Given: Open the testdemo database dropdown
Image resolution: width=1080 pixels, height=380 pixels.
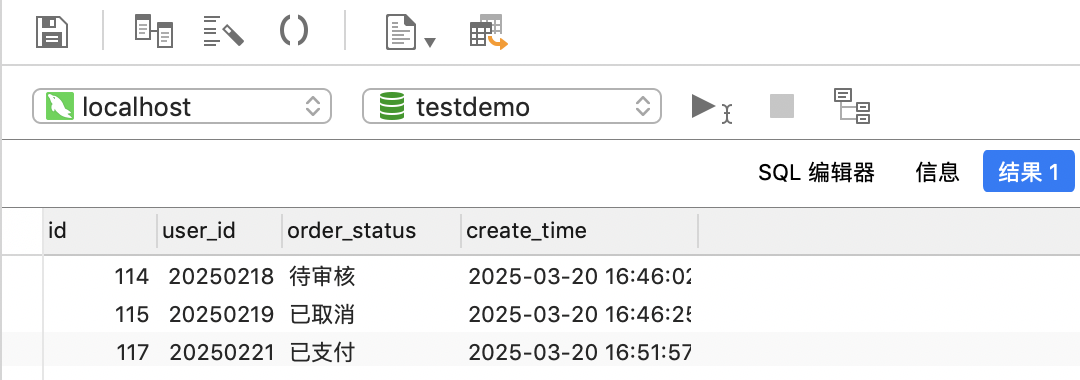Looking at the screenshot, I should click(512, 106).
